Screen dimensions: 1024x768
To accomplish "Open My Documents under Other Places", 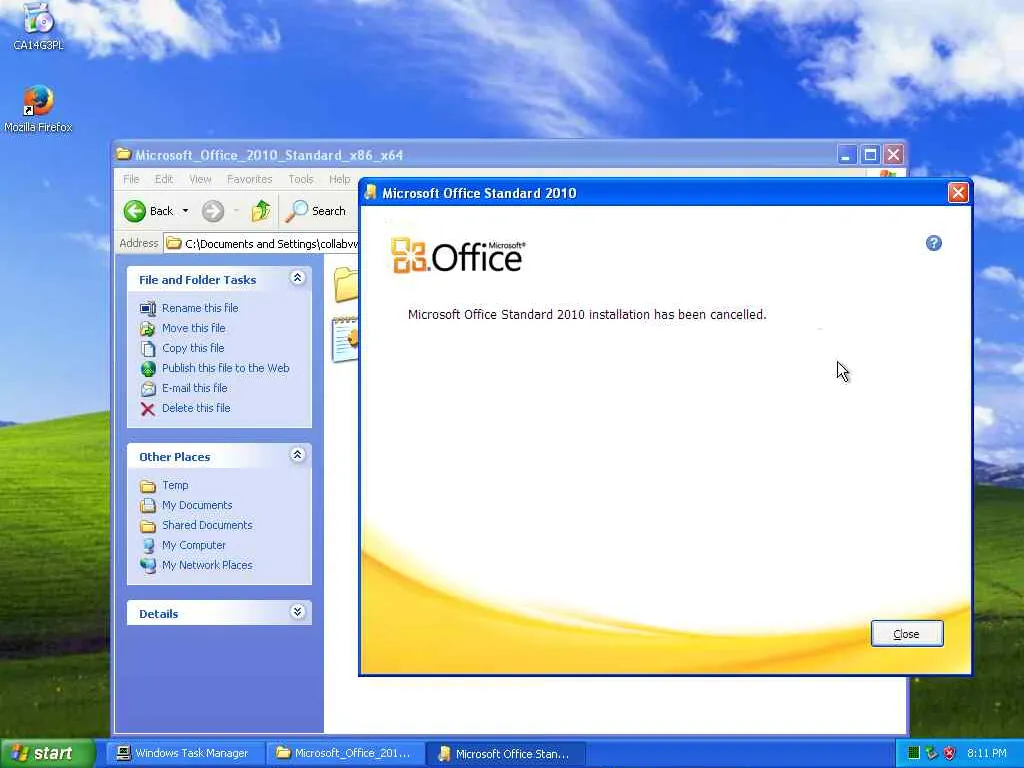I will [197, 505].
